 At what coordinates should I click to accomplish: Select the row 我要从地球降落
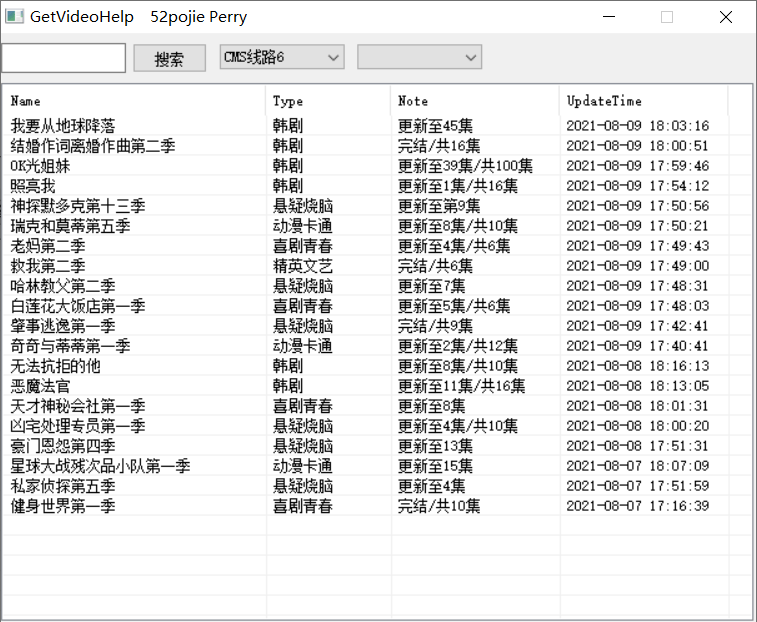pos(63,126)
